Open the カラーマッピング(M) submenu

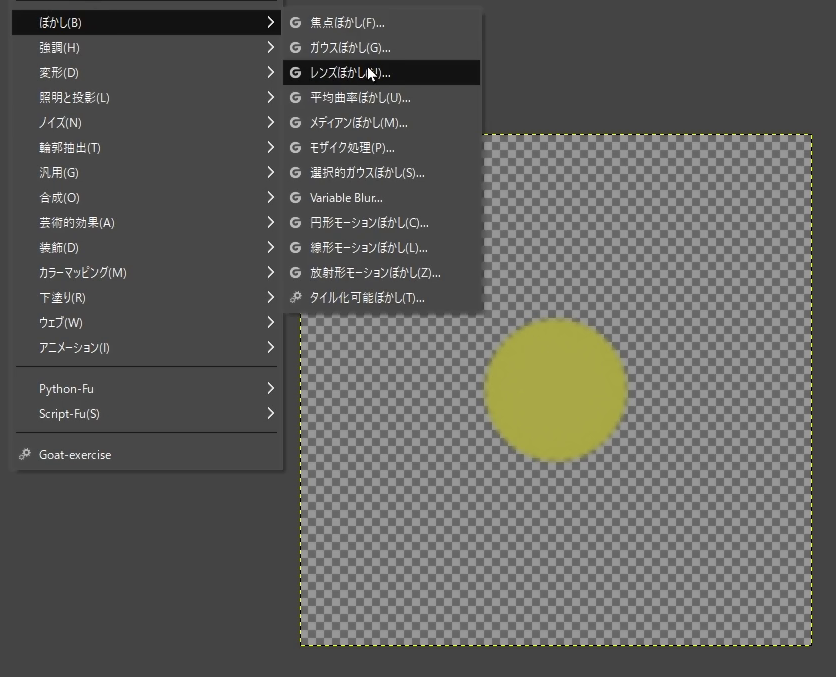(x=147, y=273)
